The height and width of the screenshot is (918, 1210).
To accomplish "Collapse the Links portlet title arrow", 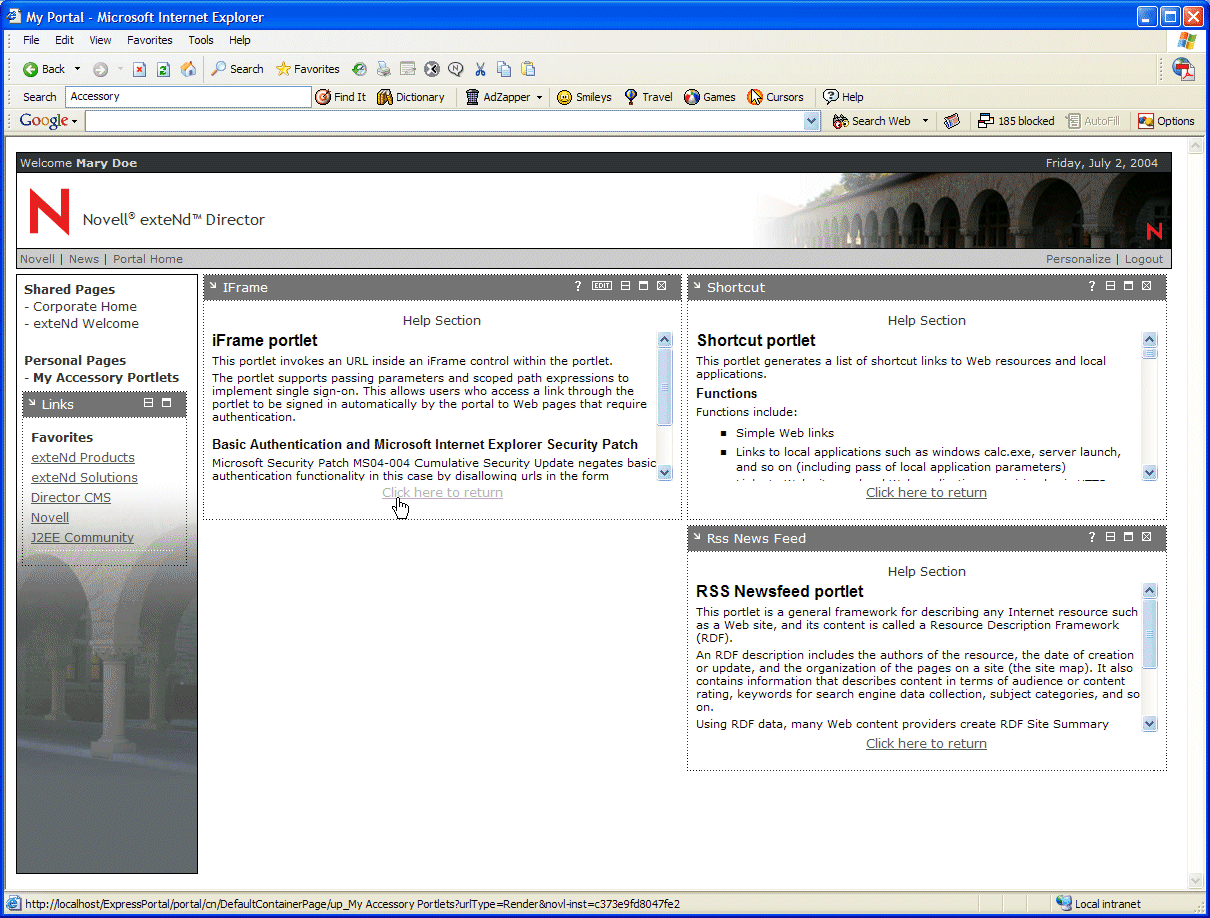I will tap(32, 403).
